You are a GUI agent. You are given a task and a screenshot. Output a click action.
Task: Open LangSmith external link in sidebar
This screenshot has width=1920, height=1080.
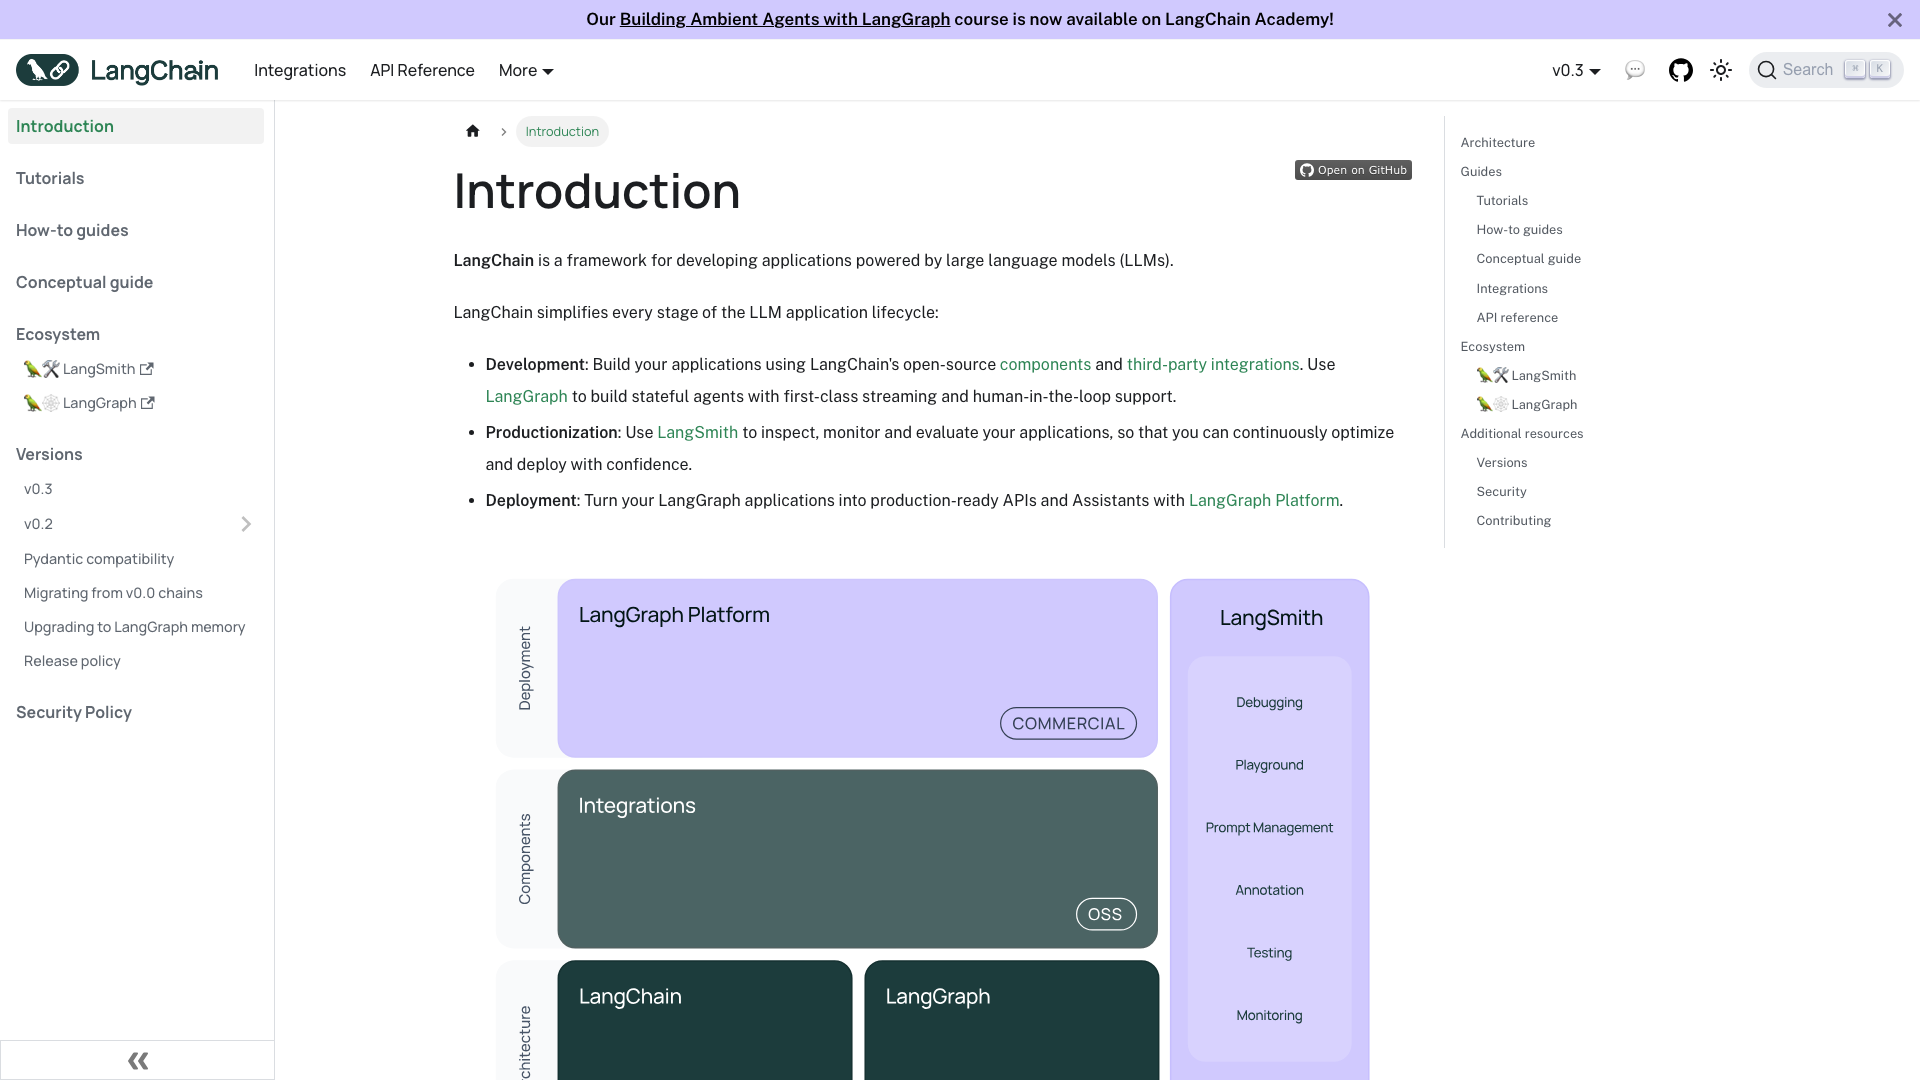coord(89,369)
